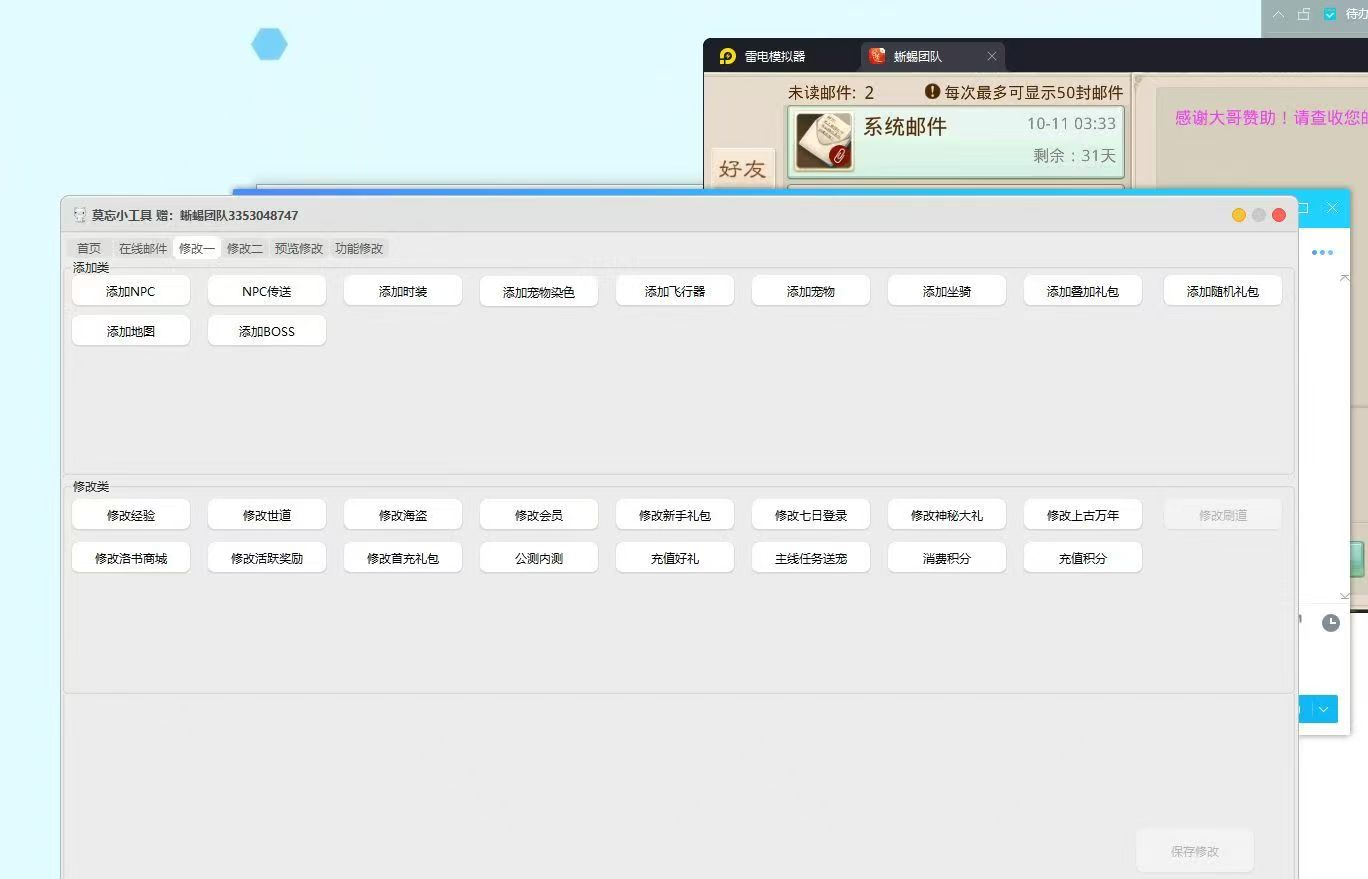Open the 好友 side tab in game
Image resolution: width=1368 pixels, height=879 pixels.
click(742, 169)
